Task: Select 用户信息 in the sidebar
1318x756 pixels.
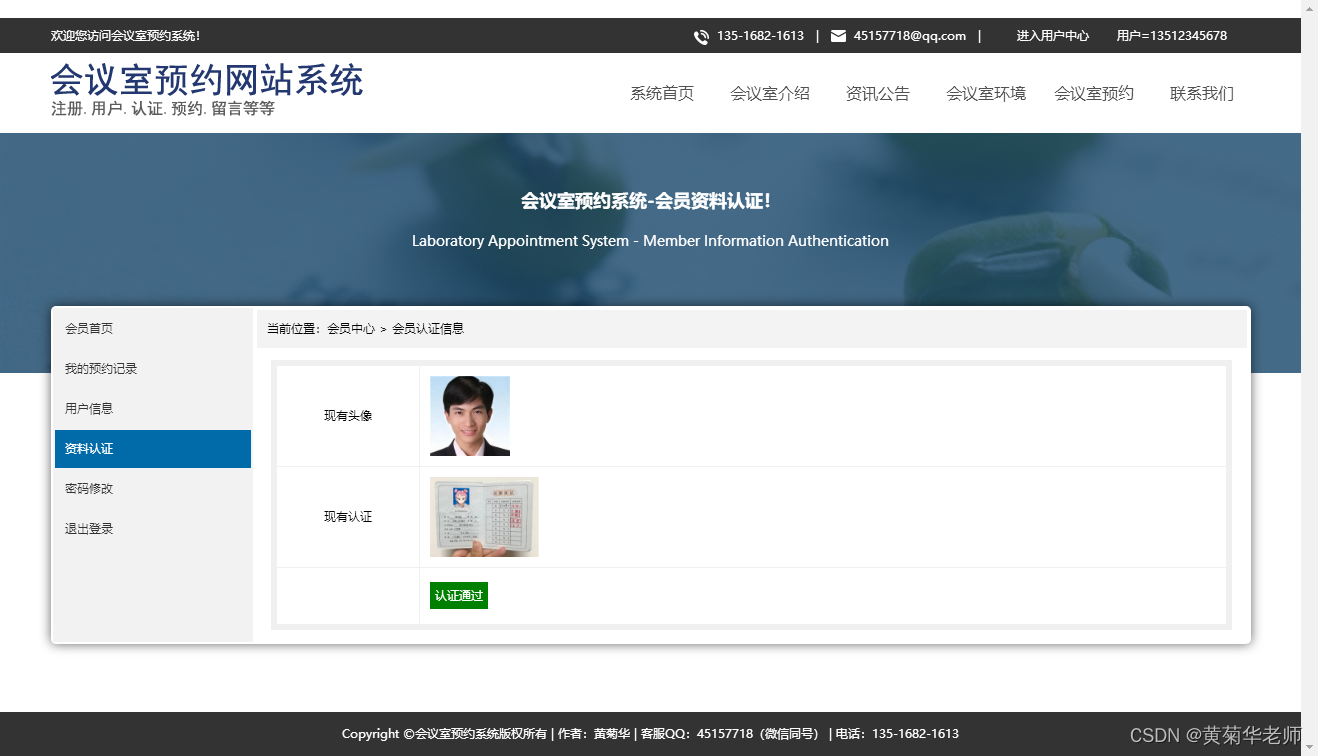Action: (x=87, y=408)
